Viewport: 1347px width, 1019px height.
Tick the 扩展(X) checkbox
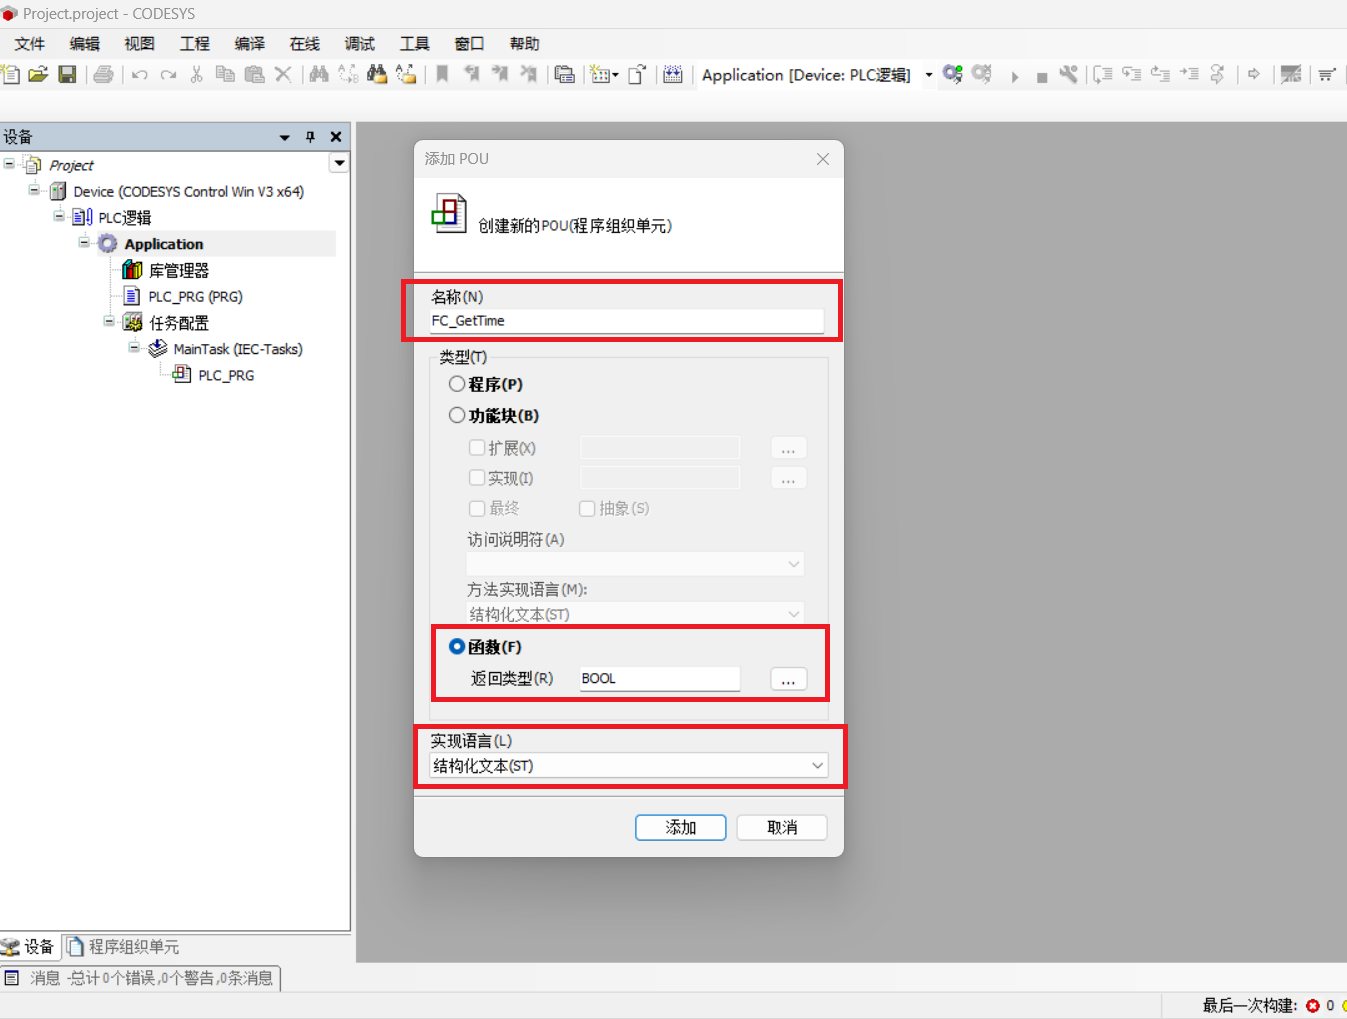click(x=477, y=447)
